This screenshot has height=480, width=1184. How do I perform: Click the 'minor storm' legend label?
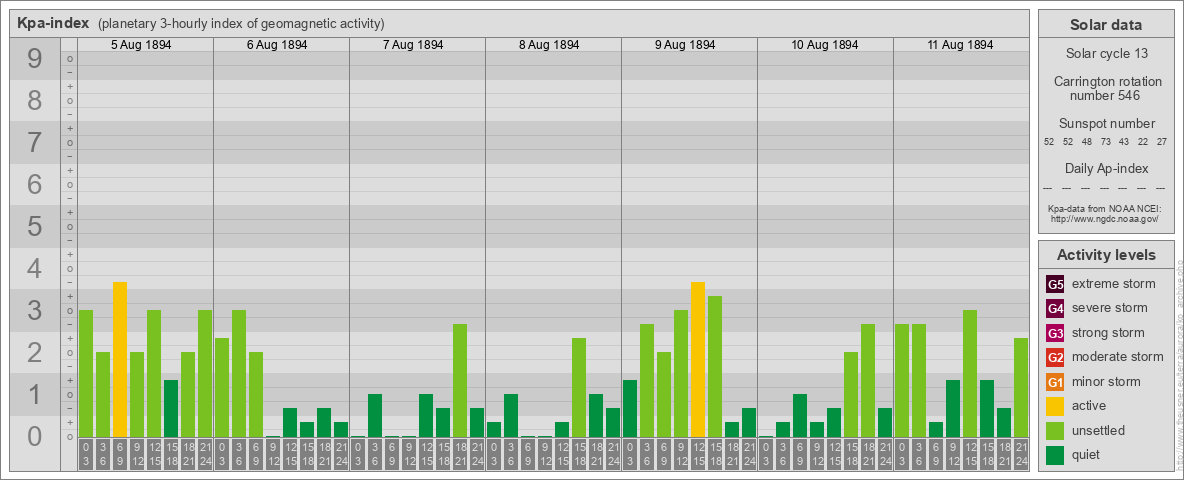coord(1106,382)
